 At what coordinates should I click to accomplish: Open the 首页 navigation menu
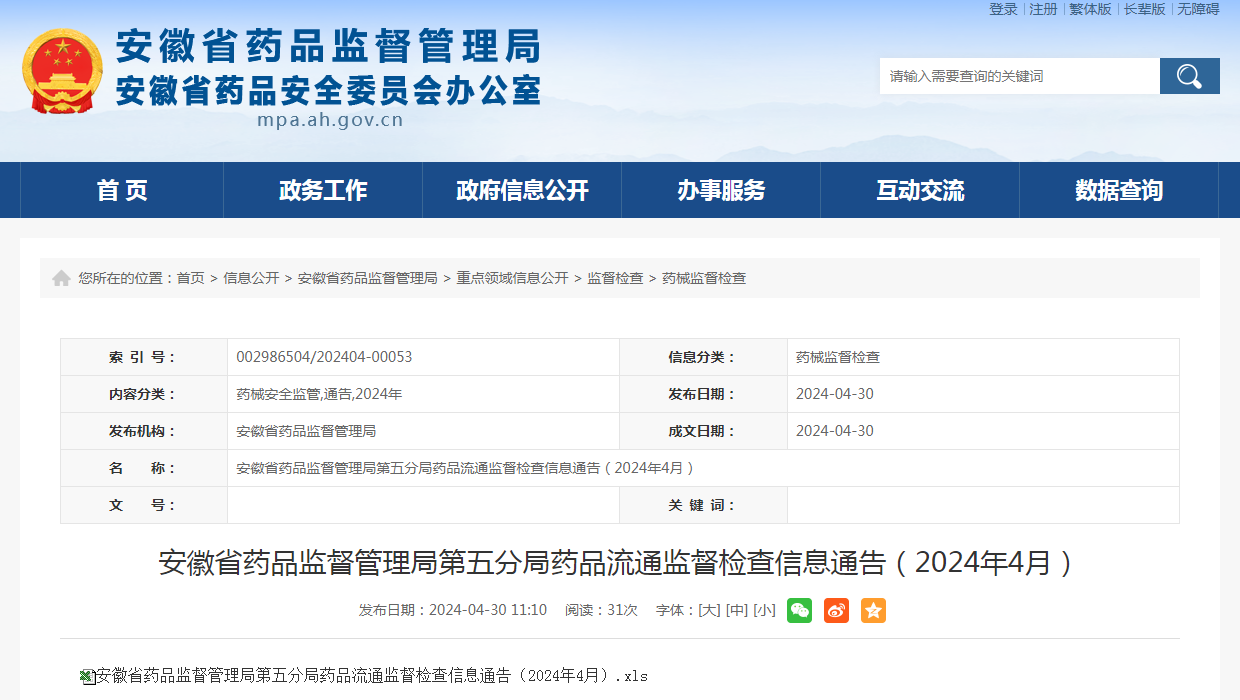click(x=122, y=190)
